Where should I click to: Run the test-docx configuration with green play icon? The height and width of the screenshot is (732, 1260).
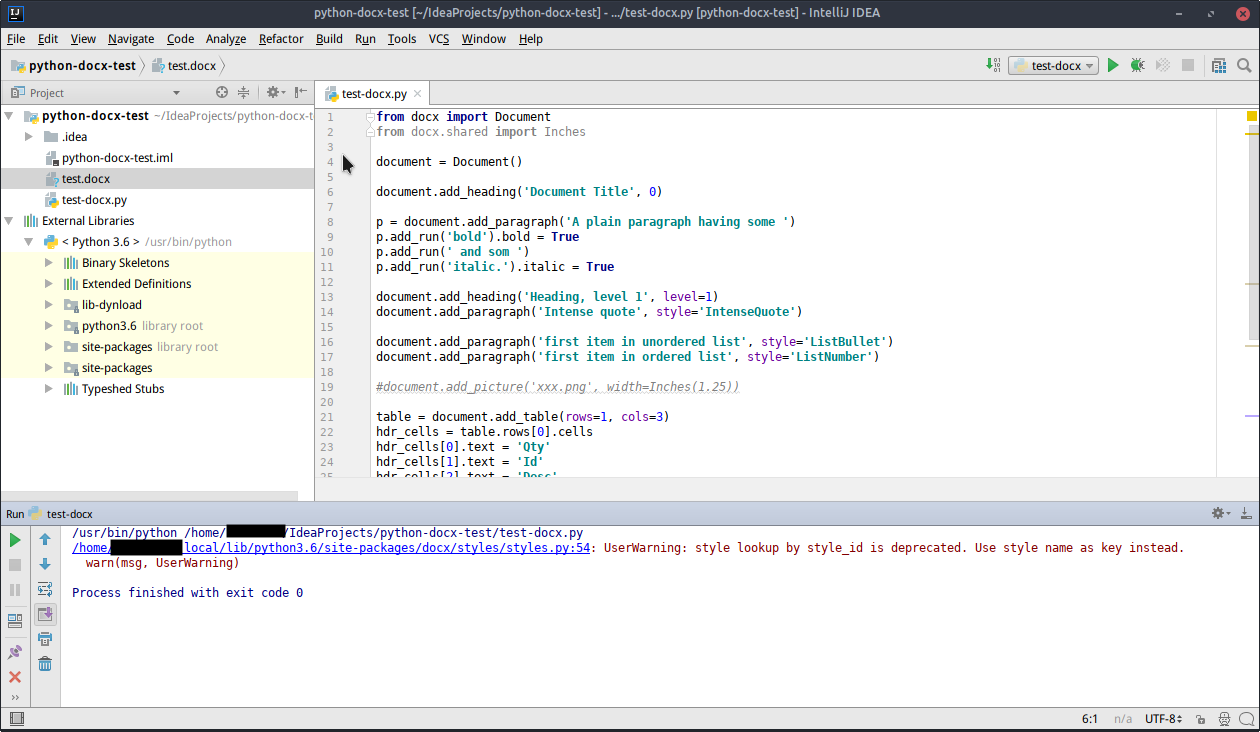(x=1113, y=64)
